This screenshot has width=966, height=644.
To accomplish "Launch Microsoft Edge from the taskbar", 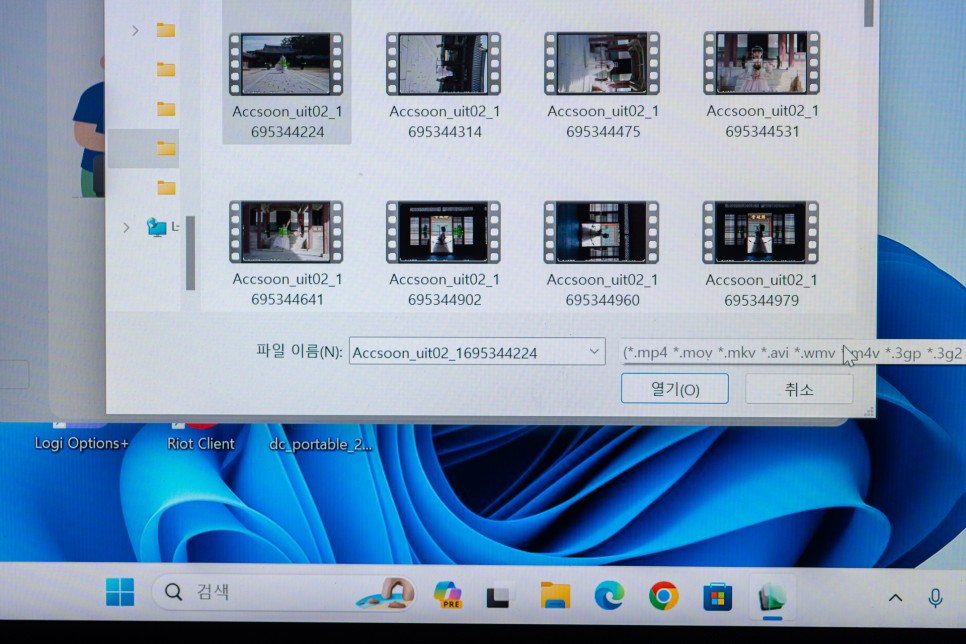I will [609, 595].
